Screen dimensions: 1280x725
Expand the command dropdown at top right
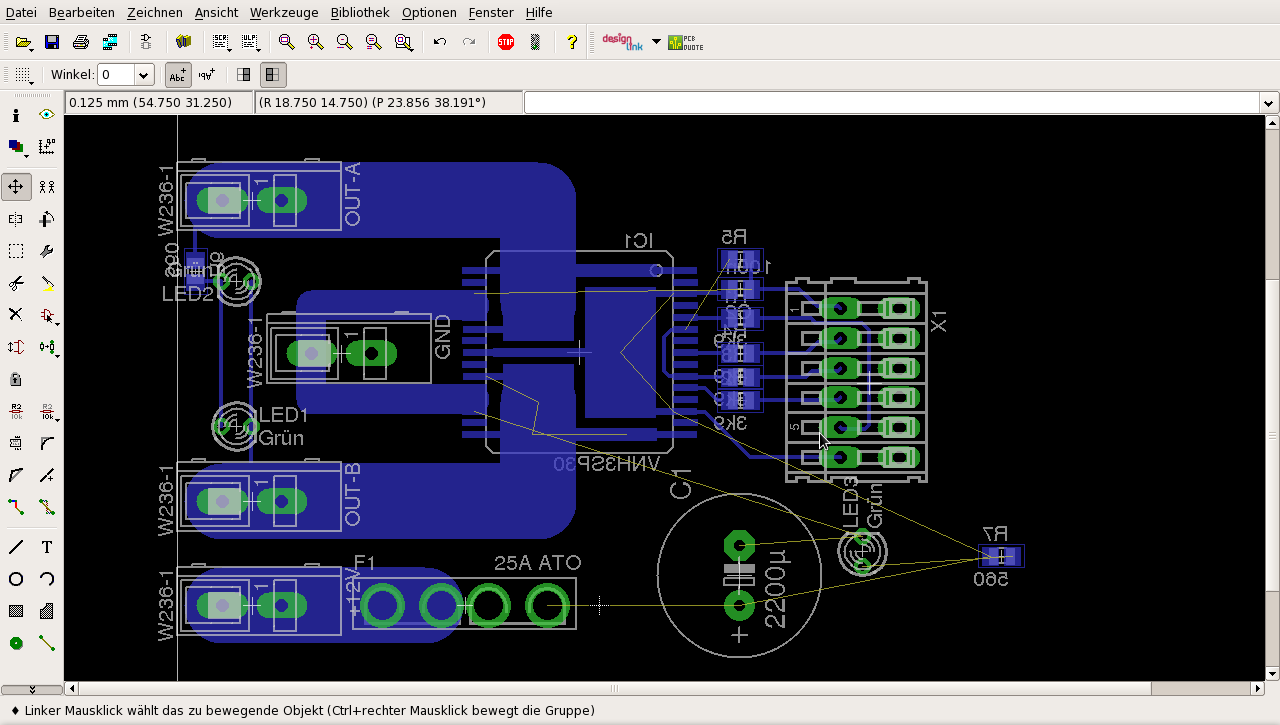click(1268, 101)
